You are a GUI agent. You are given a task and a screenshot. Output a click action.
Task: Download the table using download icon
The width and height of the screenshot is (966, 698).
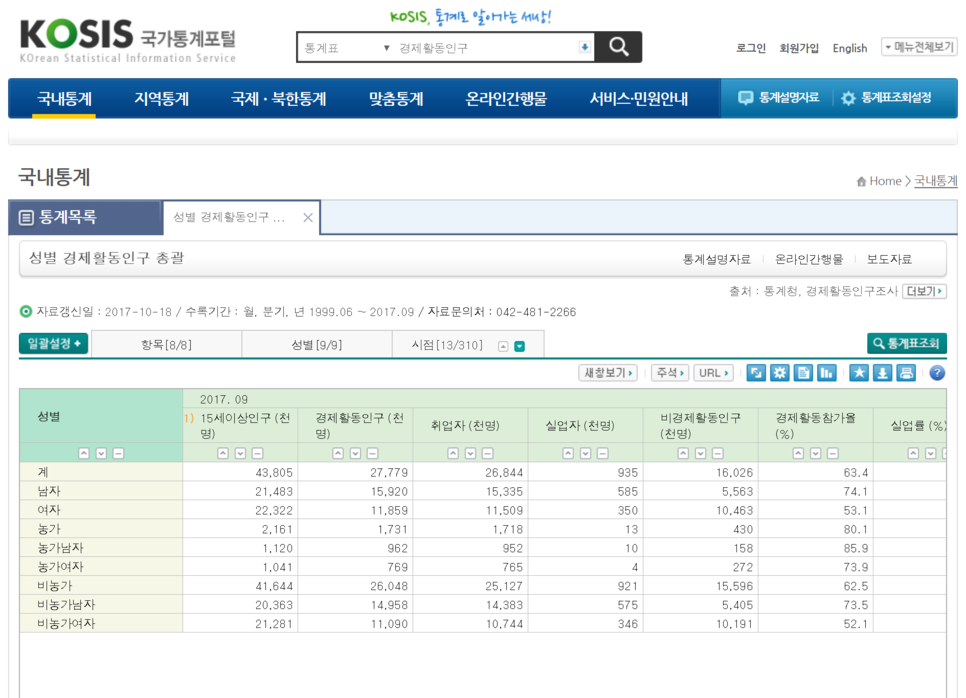[882, 373]
